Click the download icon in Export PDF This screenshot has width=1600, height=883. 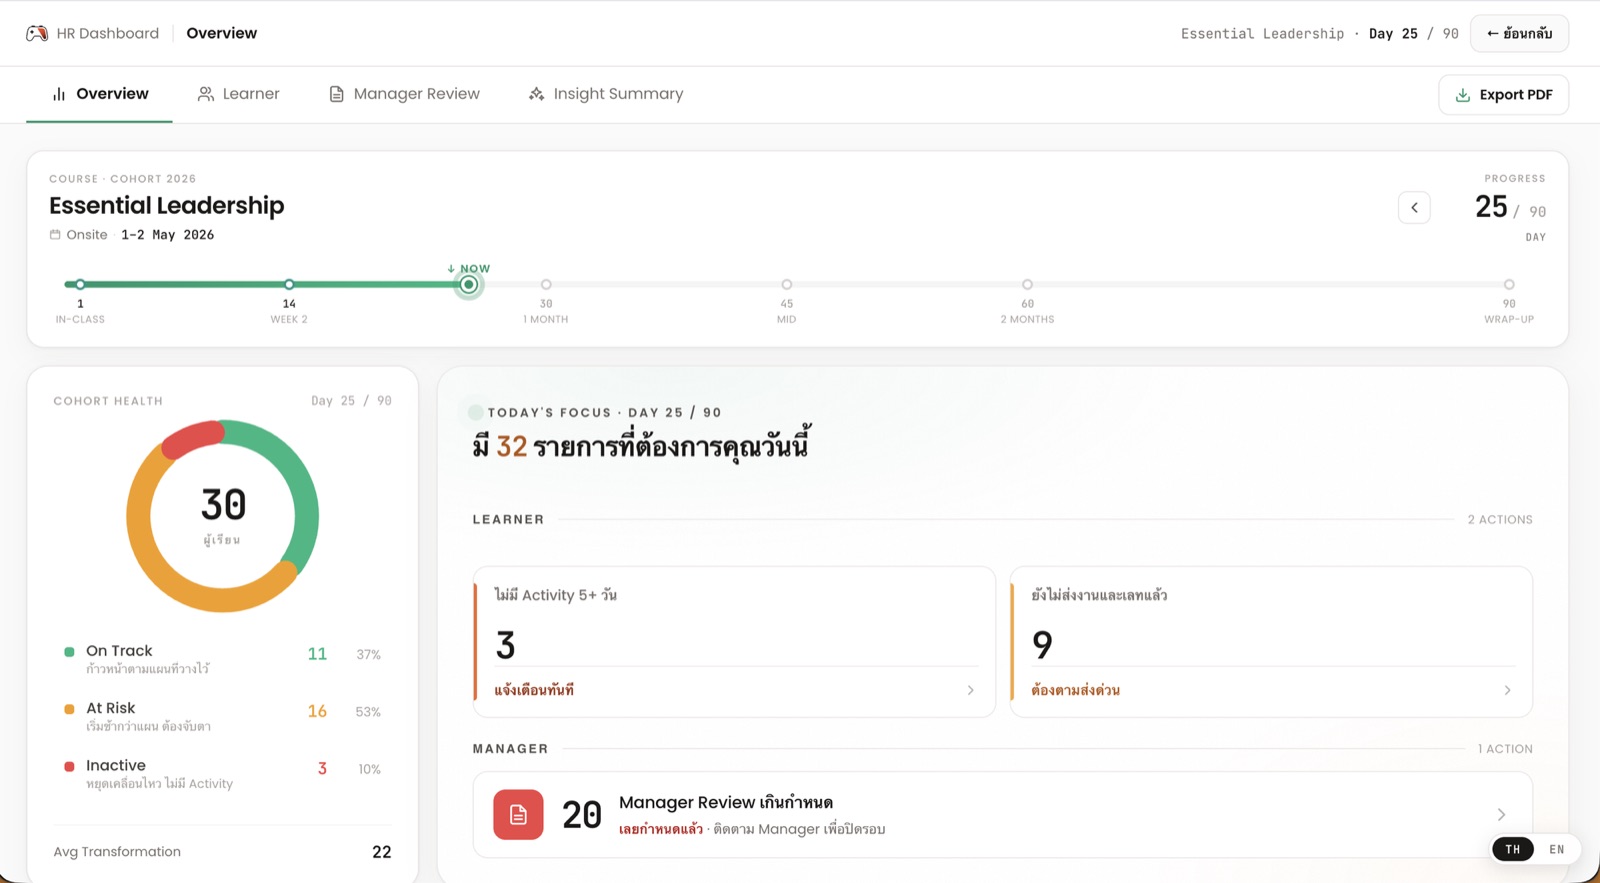[x=1463, y=95]
